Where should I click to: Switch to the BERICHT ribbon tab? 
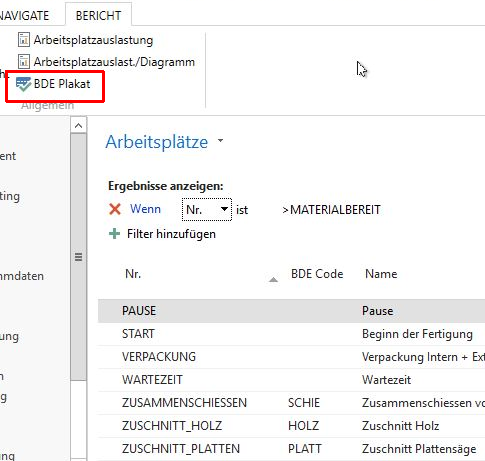[x=98, y=15]
